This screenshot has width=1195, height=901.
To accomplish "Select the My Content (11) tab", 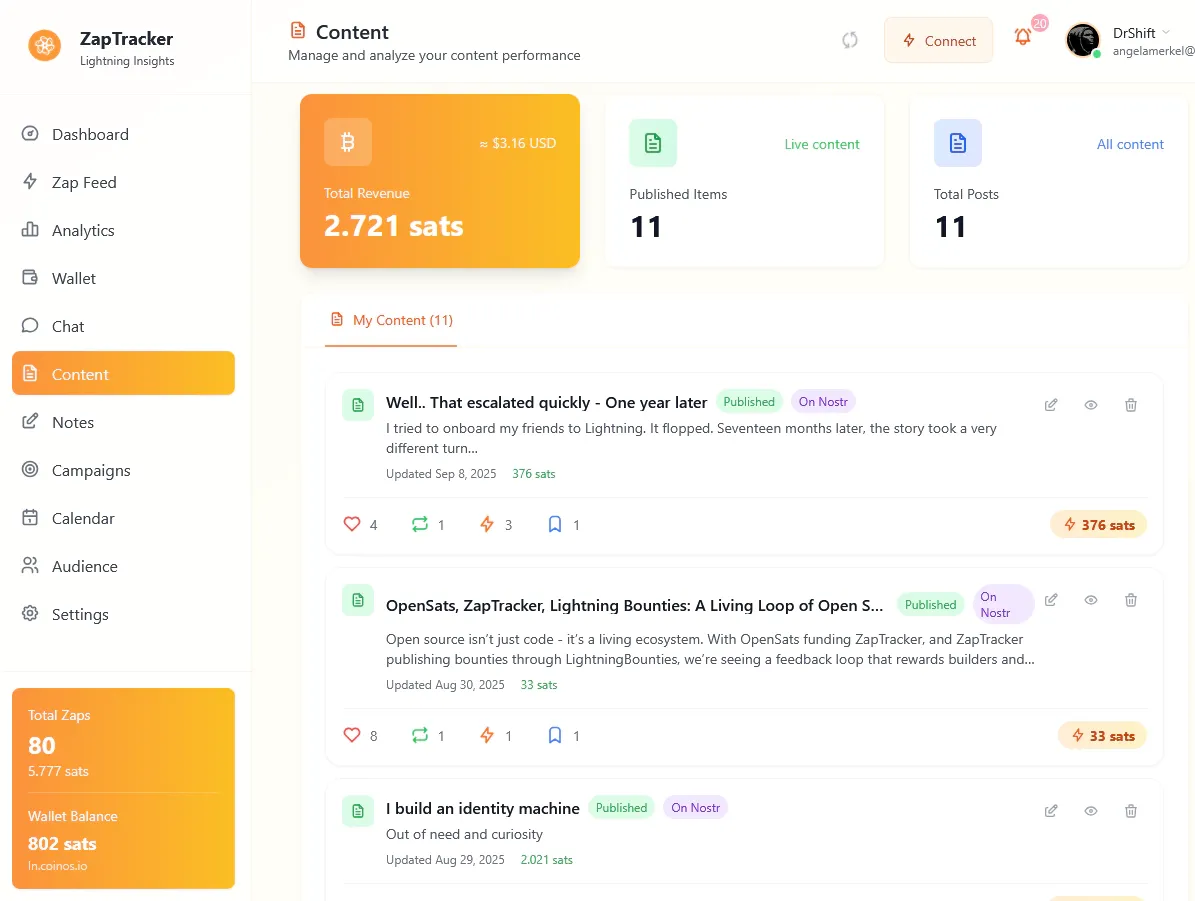I will (391, 321).
